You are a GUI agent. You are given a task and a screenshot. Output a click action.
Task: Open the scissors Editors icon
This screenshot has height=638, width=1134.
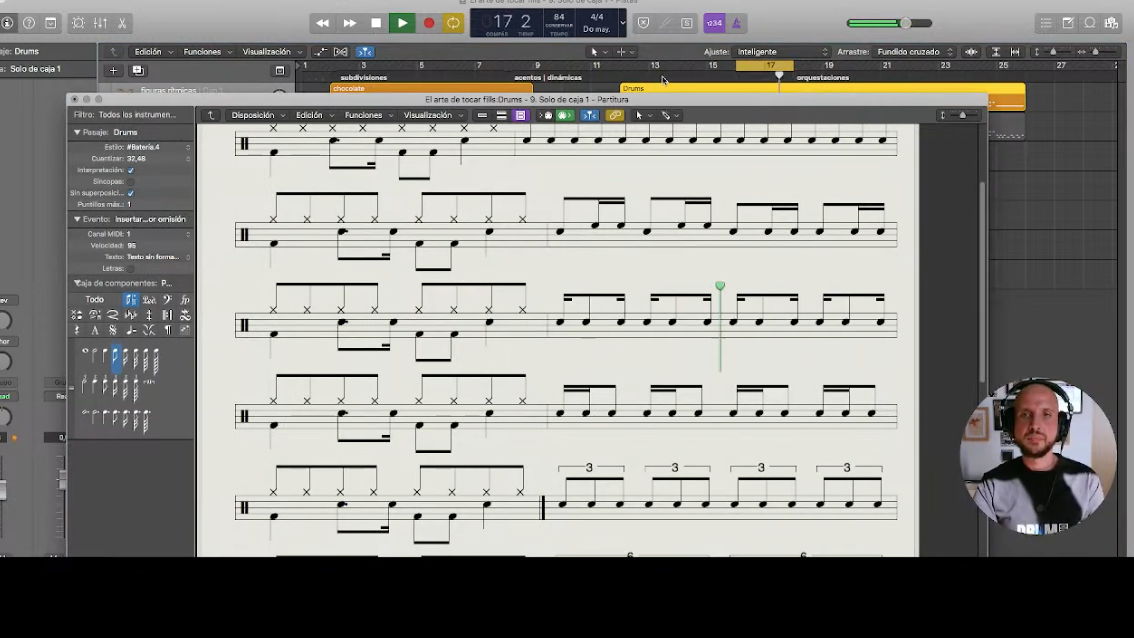(122, 23)
